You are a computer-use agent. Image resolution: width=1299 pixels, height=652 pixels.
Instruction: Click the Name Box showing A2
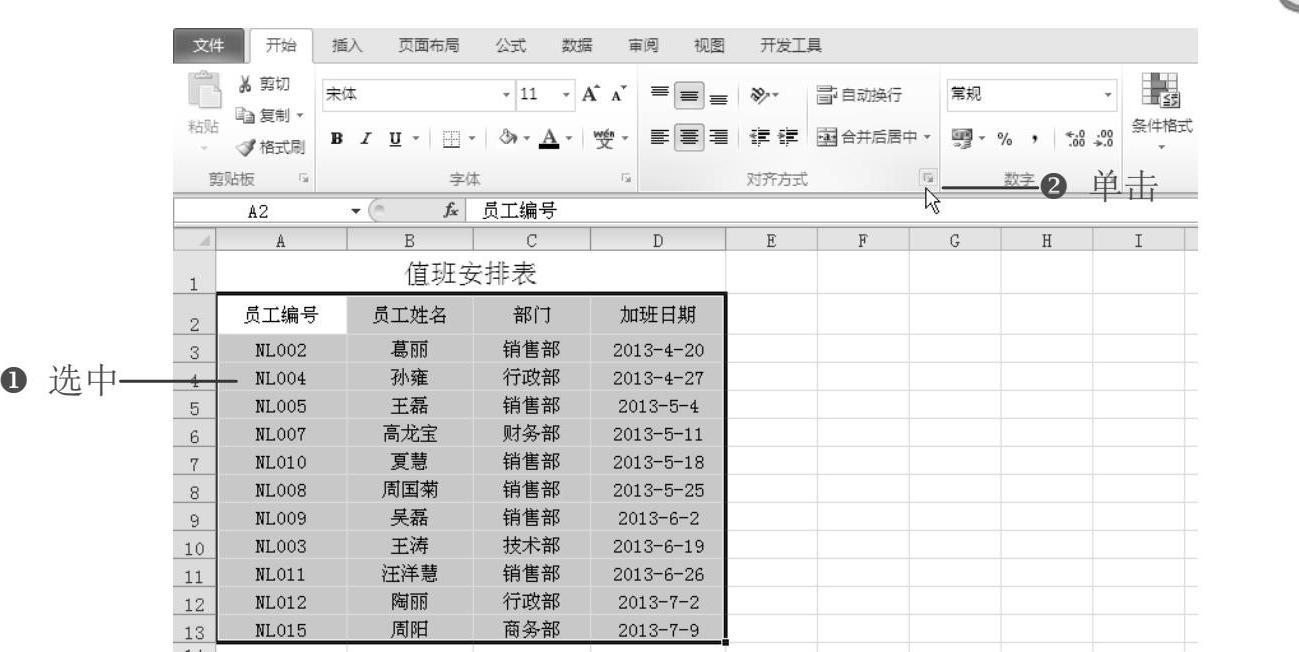(259, 210)
